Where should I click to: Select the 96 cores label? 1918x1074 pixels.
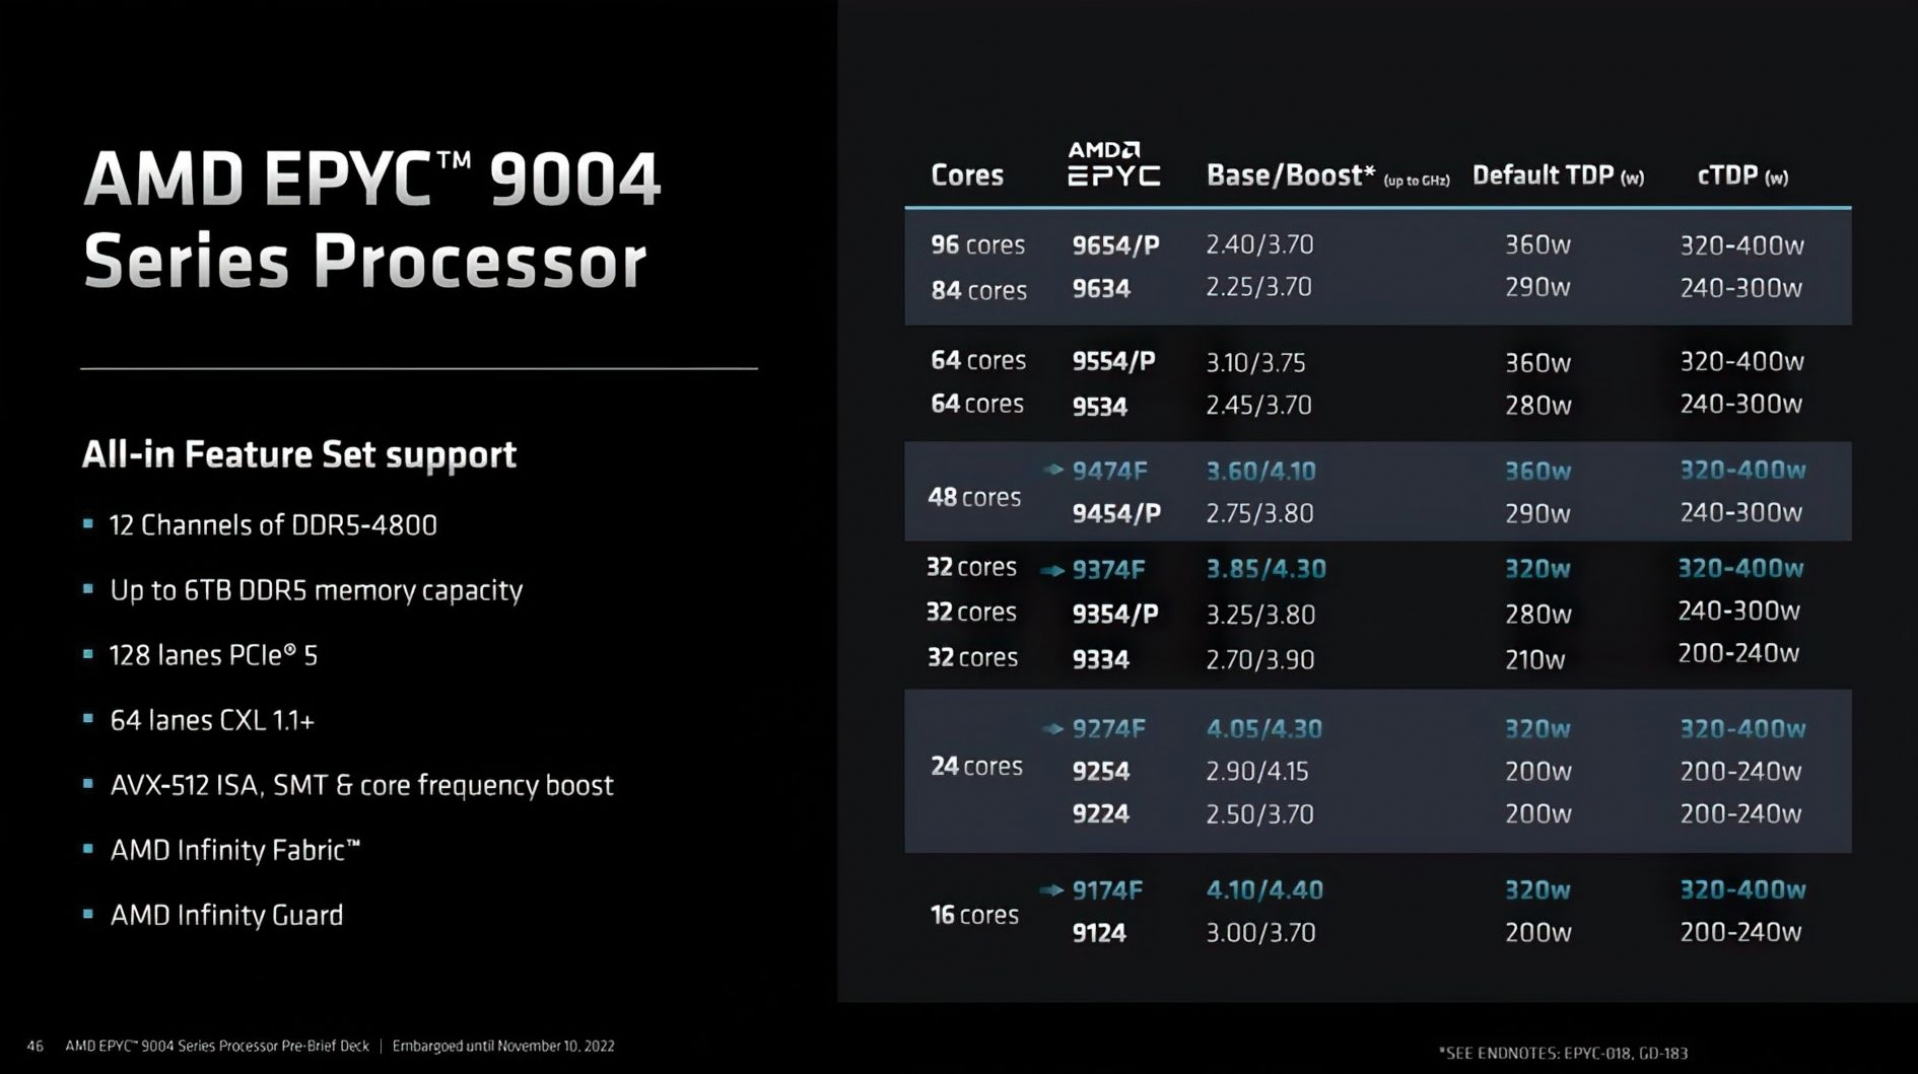977,246
